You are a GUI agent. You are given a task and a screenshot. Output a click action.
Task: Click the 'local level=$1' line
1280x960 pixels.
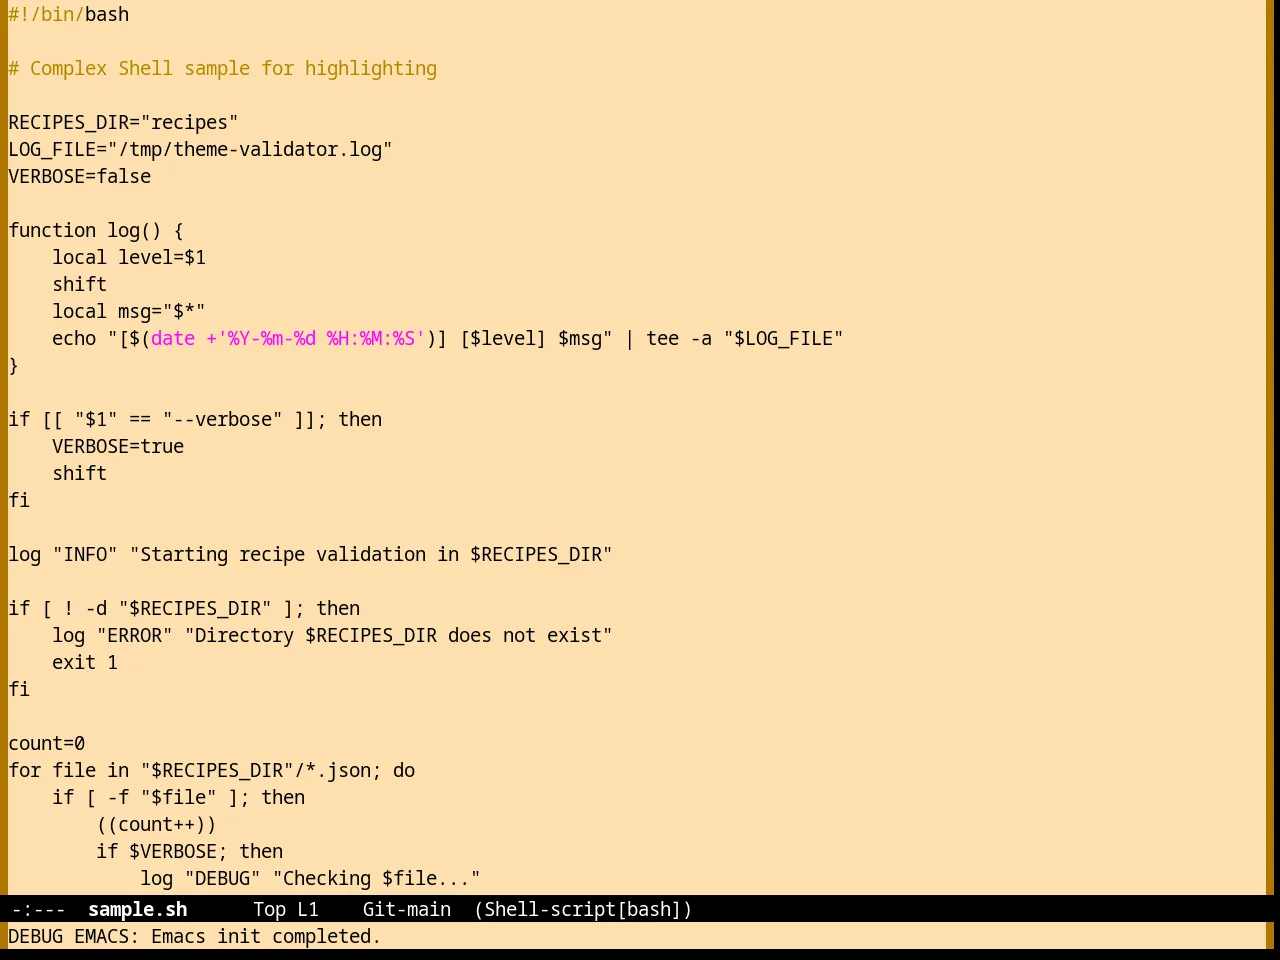(x=129, y=257)
